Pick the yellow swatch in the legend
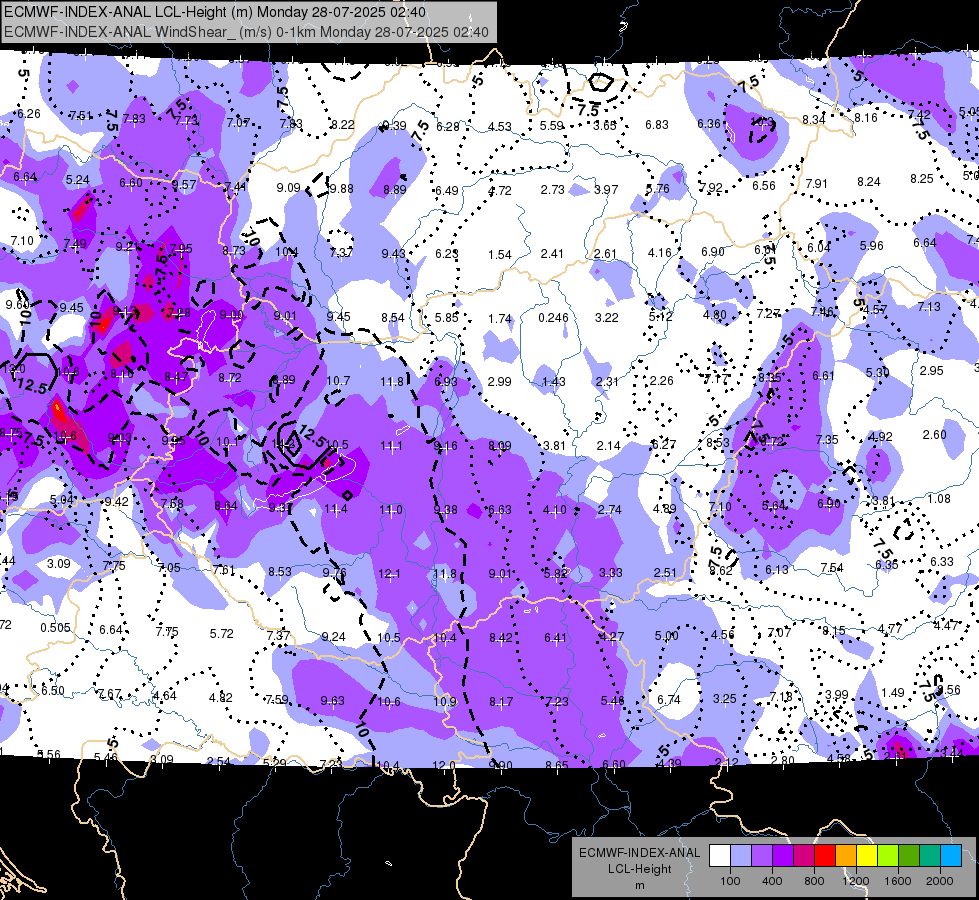Viewport: 979px width, 900px height. coord(867,856)
